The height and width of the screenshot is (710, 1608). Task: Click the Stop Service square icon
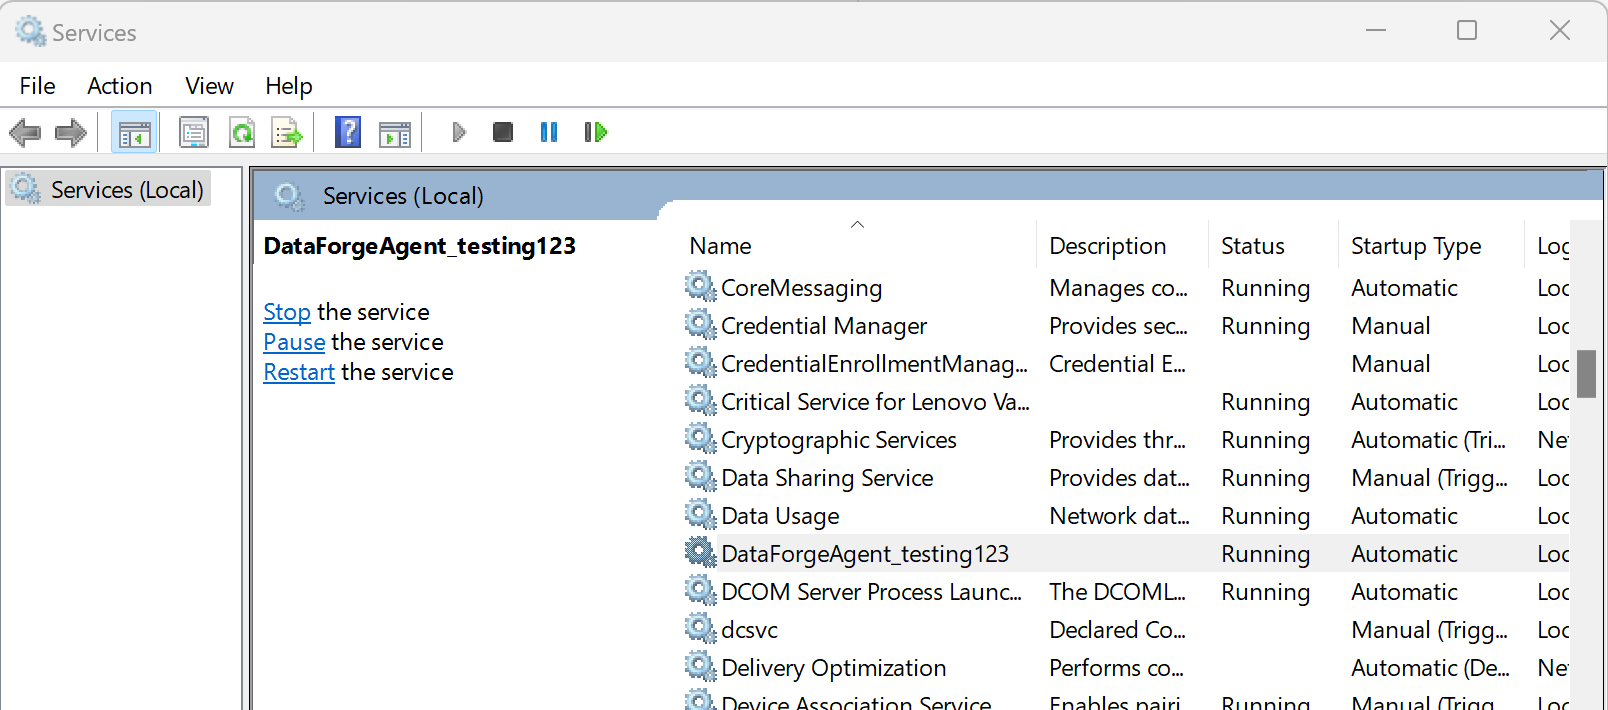pos(503,132)
